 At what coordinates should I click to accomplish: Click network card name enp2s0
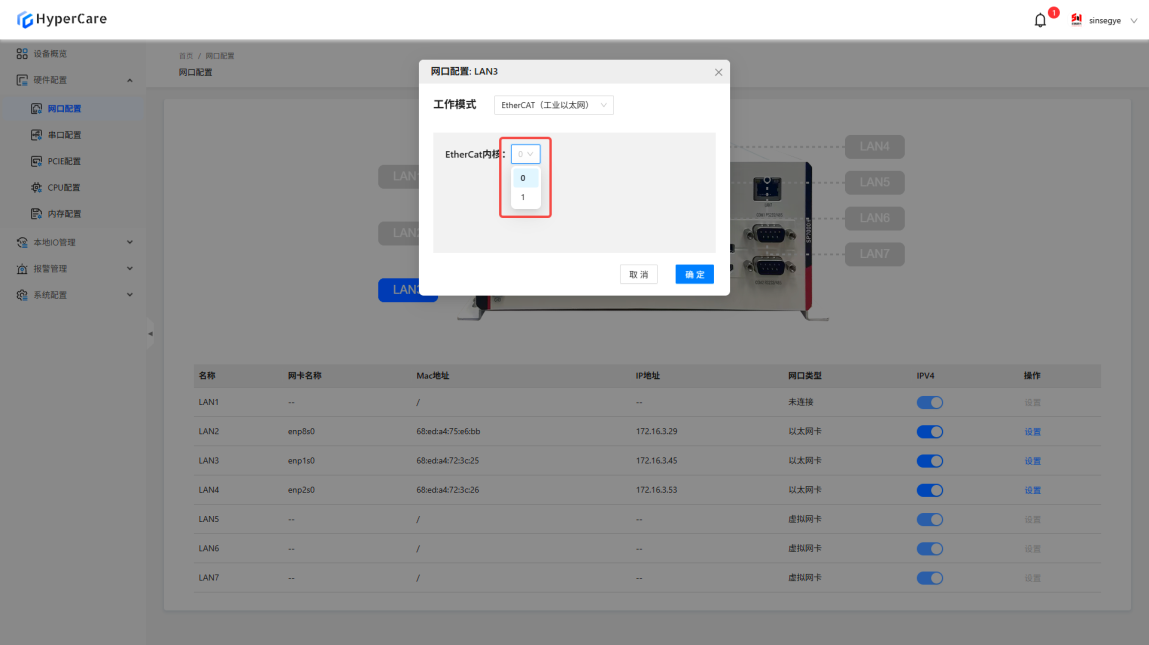301,490
